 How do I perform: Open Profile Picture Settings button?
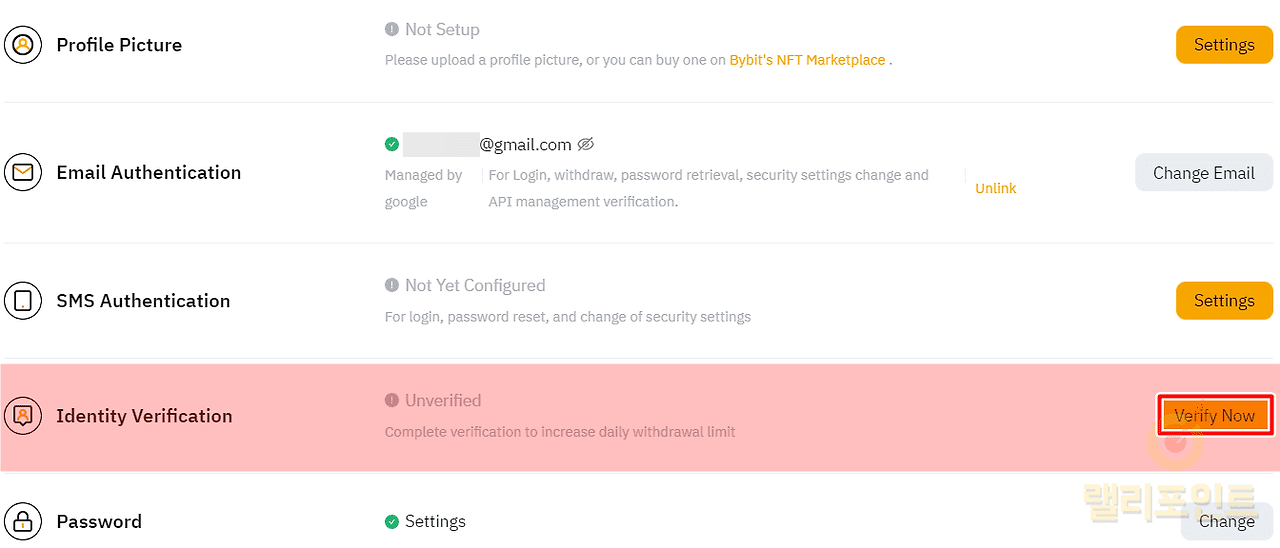click(1224, 45)
